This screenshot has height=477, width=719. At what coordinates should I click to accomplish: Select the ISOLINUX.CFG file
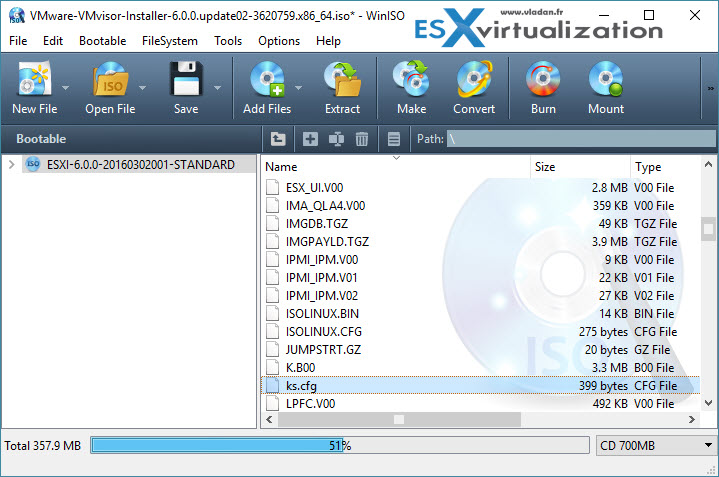[323, 331]
